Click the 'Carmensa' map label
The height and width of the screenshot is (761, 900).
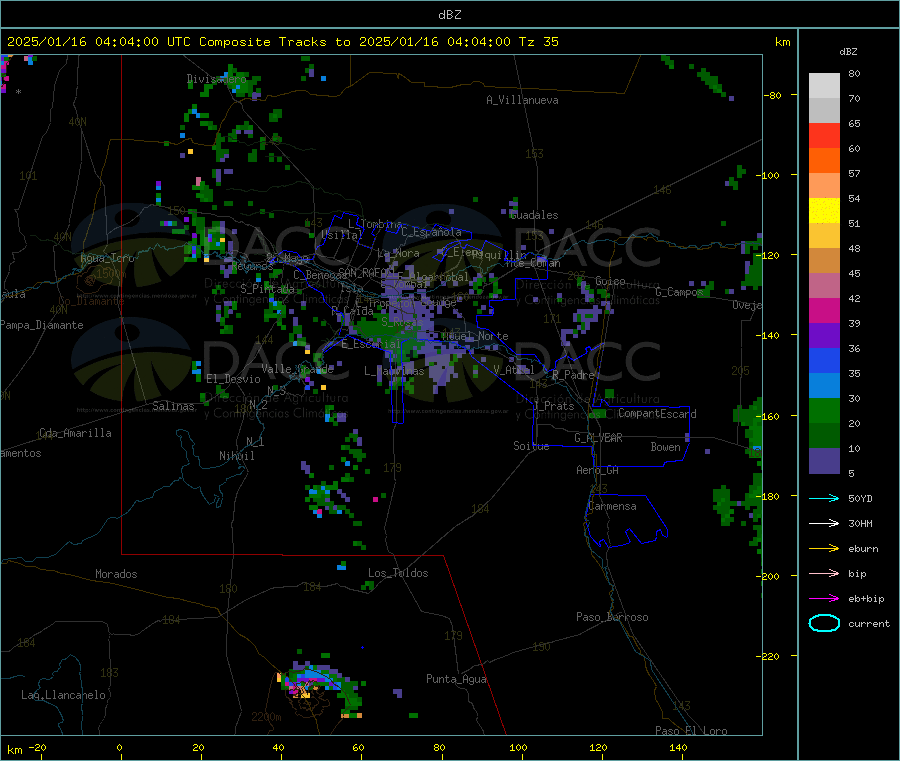[x=612, y=506]
